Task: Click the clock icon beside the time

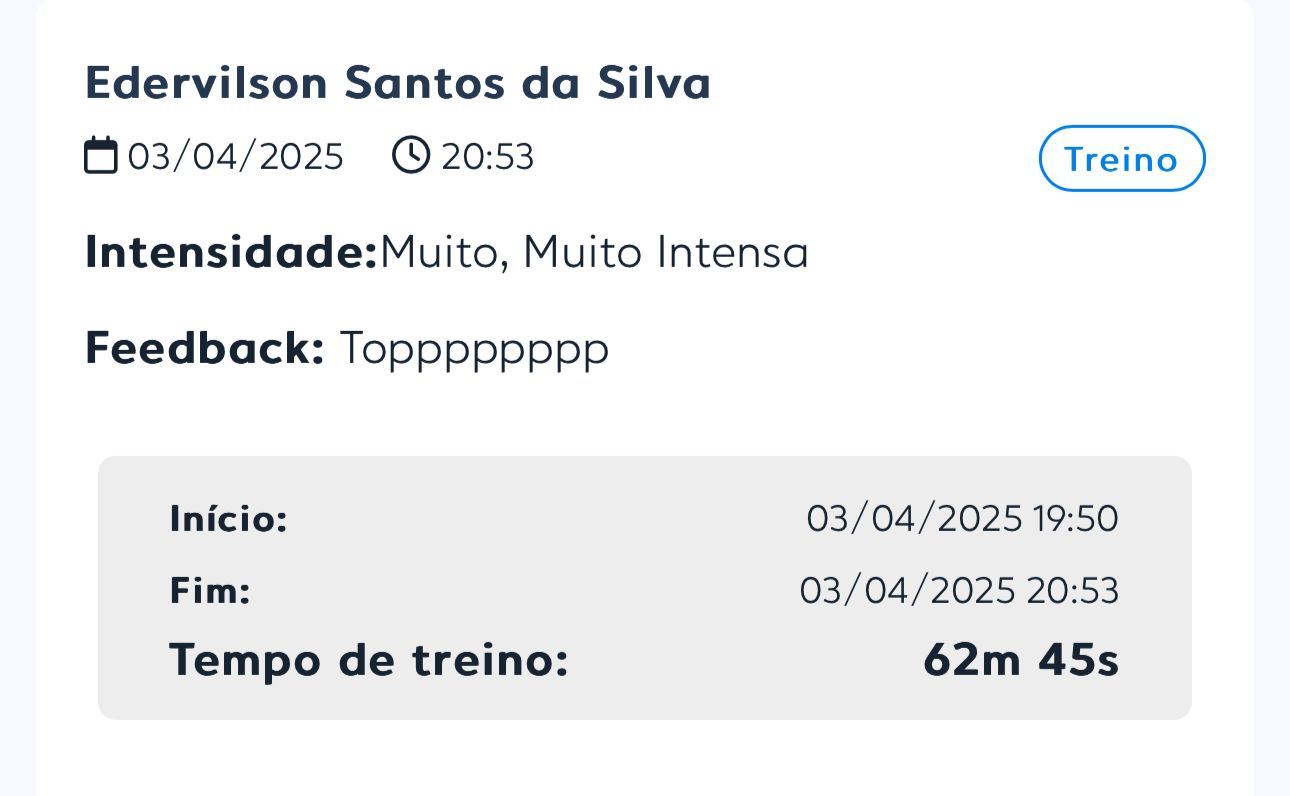Action: [x=410, y=156]
